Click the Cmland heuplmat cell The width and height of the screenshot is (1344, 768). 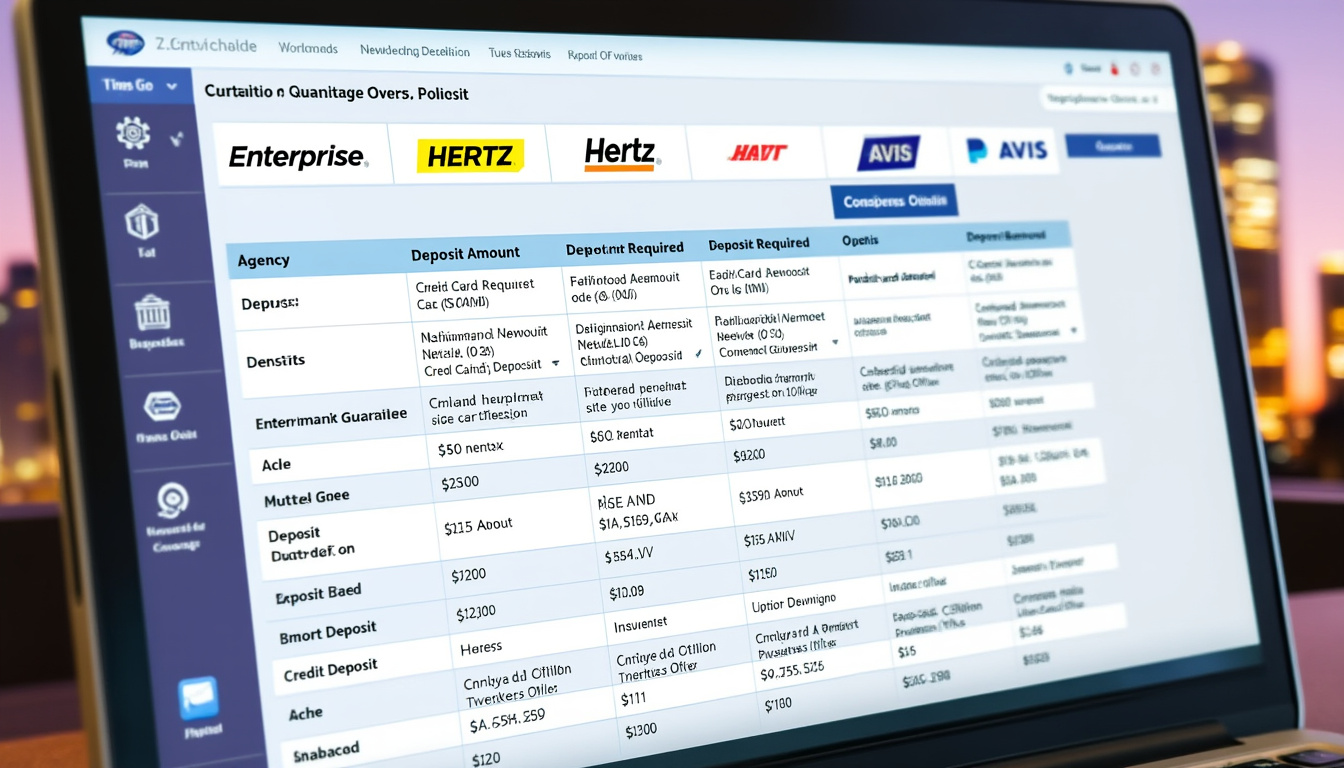pyautogui.click(x=485, y=405)
